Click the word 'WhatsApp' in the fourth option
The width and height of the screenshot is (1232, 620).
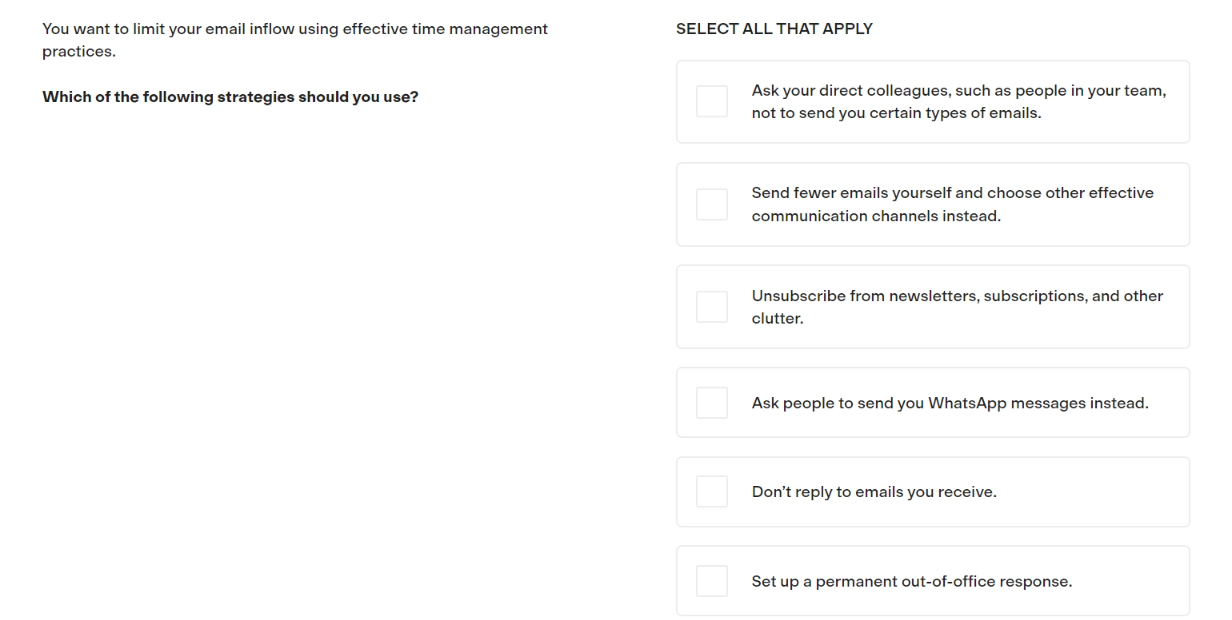pyautogui.click(x=967, y=404)
